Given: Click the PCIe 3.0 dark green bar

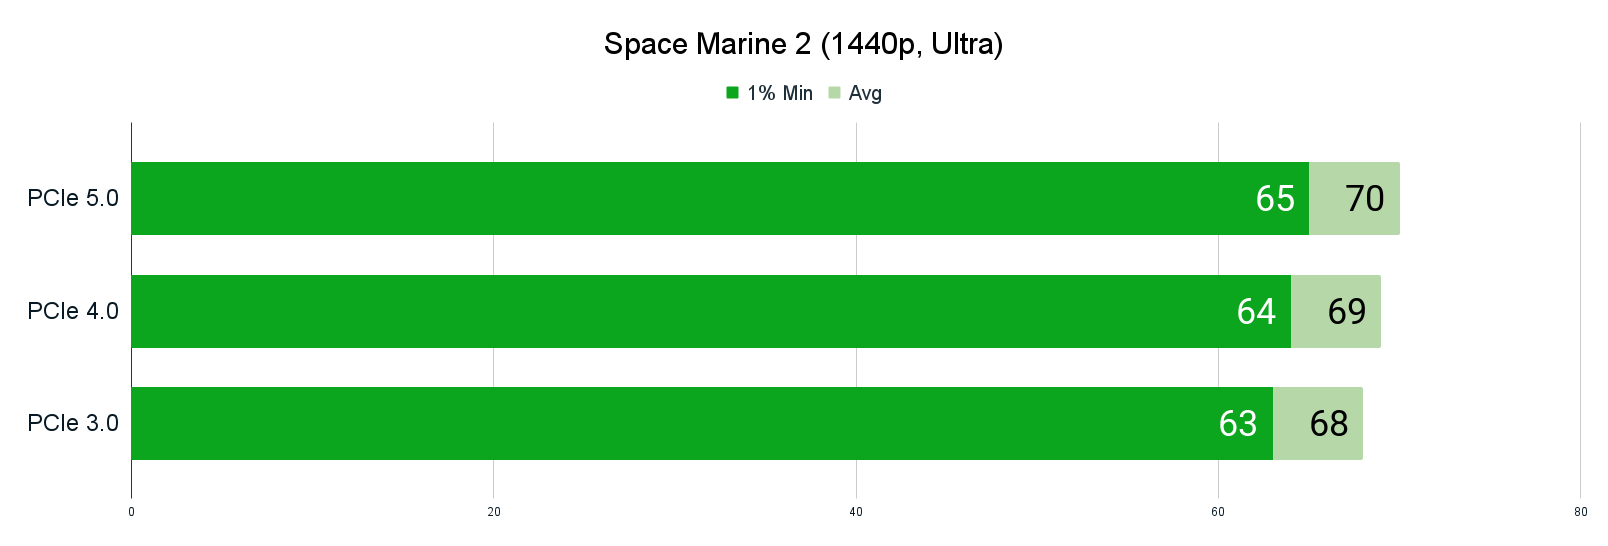Looking at the screenshot, I should (702, 423).
